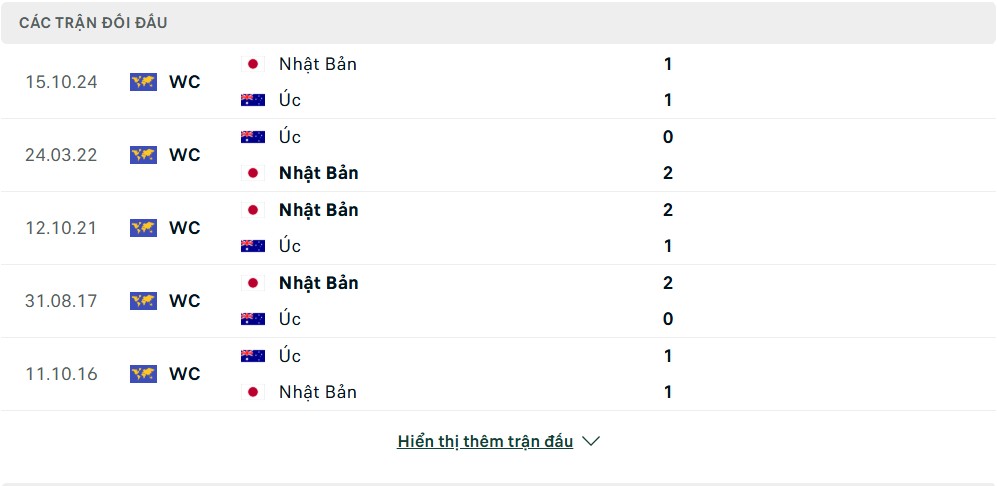Click Úc team name in the 12.10.21 match
Image resolution: width=997 pixels, height=486 pixels.
coord(290,246)
